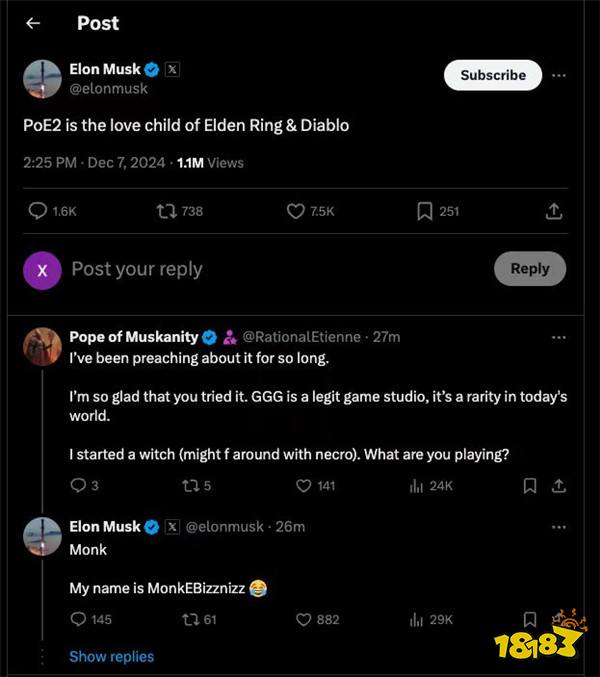The image size is (600, 677).
Task: Bookmark the main post with 251 bookmarks
Action: (x=438, y=211)
